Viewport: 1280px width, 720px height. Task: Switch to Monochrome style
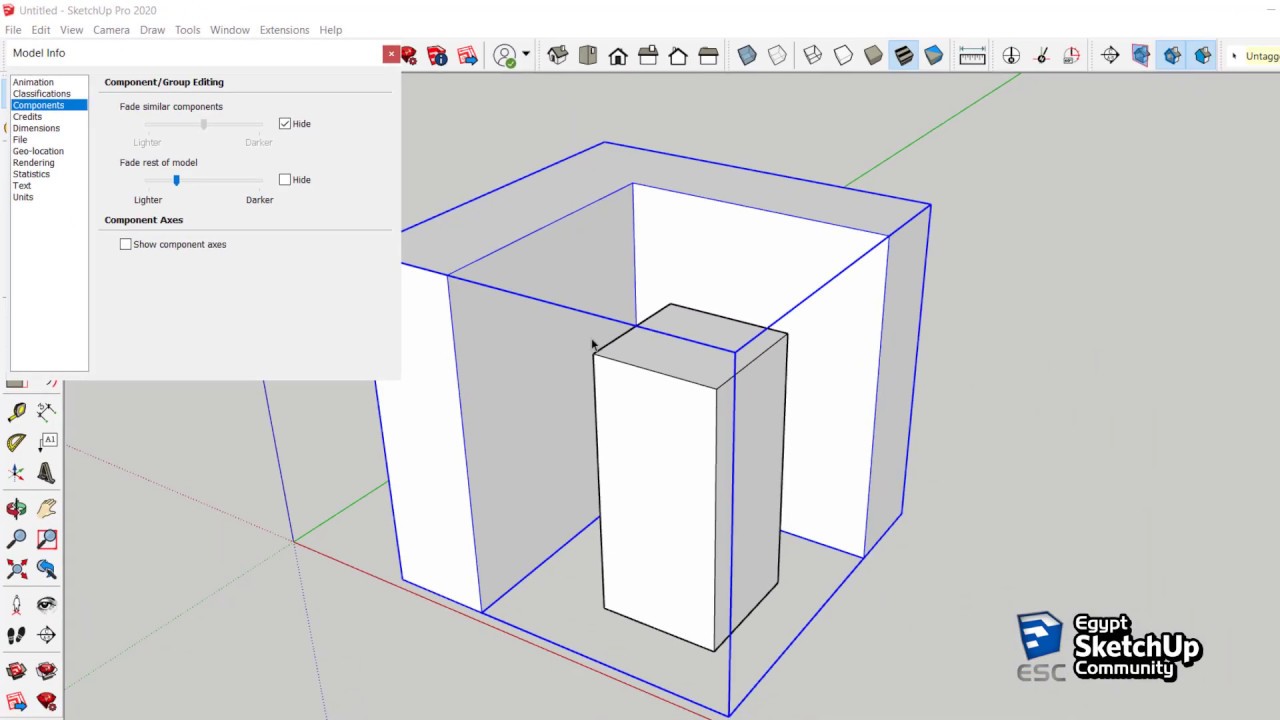pyautogui.click(x=934, y=56)
